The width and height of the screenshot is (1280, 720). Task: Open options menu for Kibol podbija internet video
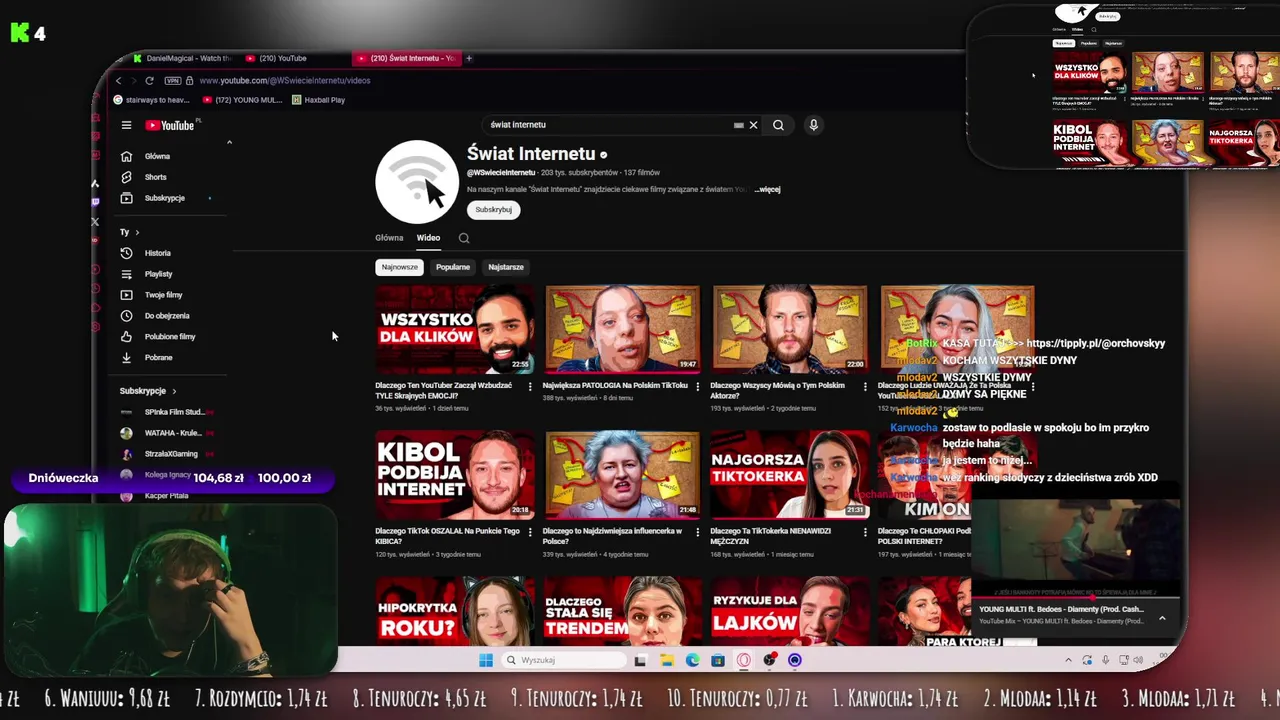coord(530,532)
